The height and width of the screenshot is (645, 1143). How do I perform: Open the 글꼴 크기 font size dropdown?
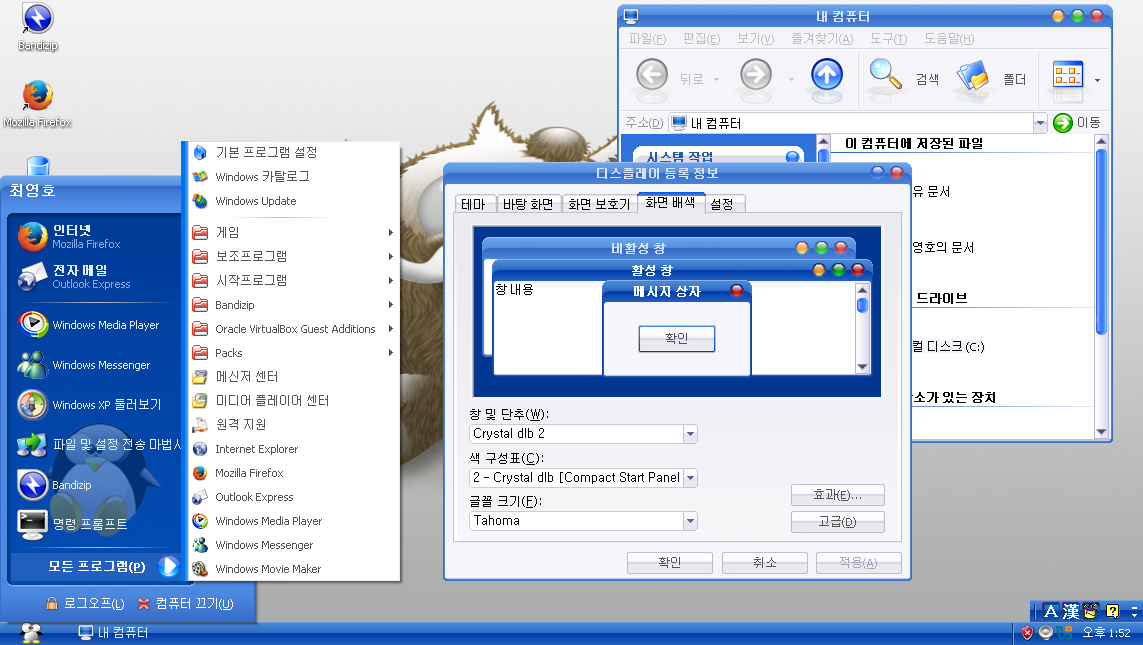(690, 520)
